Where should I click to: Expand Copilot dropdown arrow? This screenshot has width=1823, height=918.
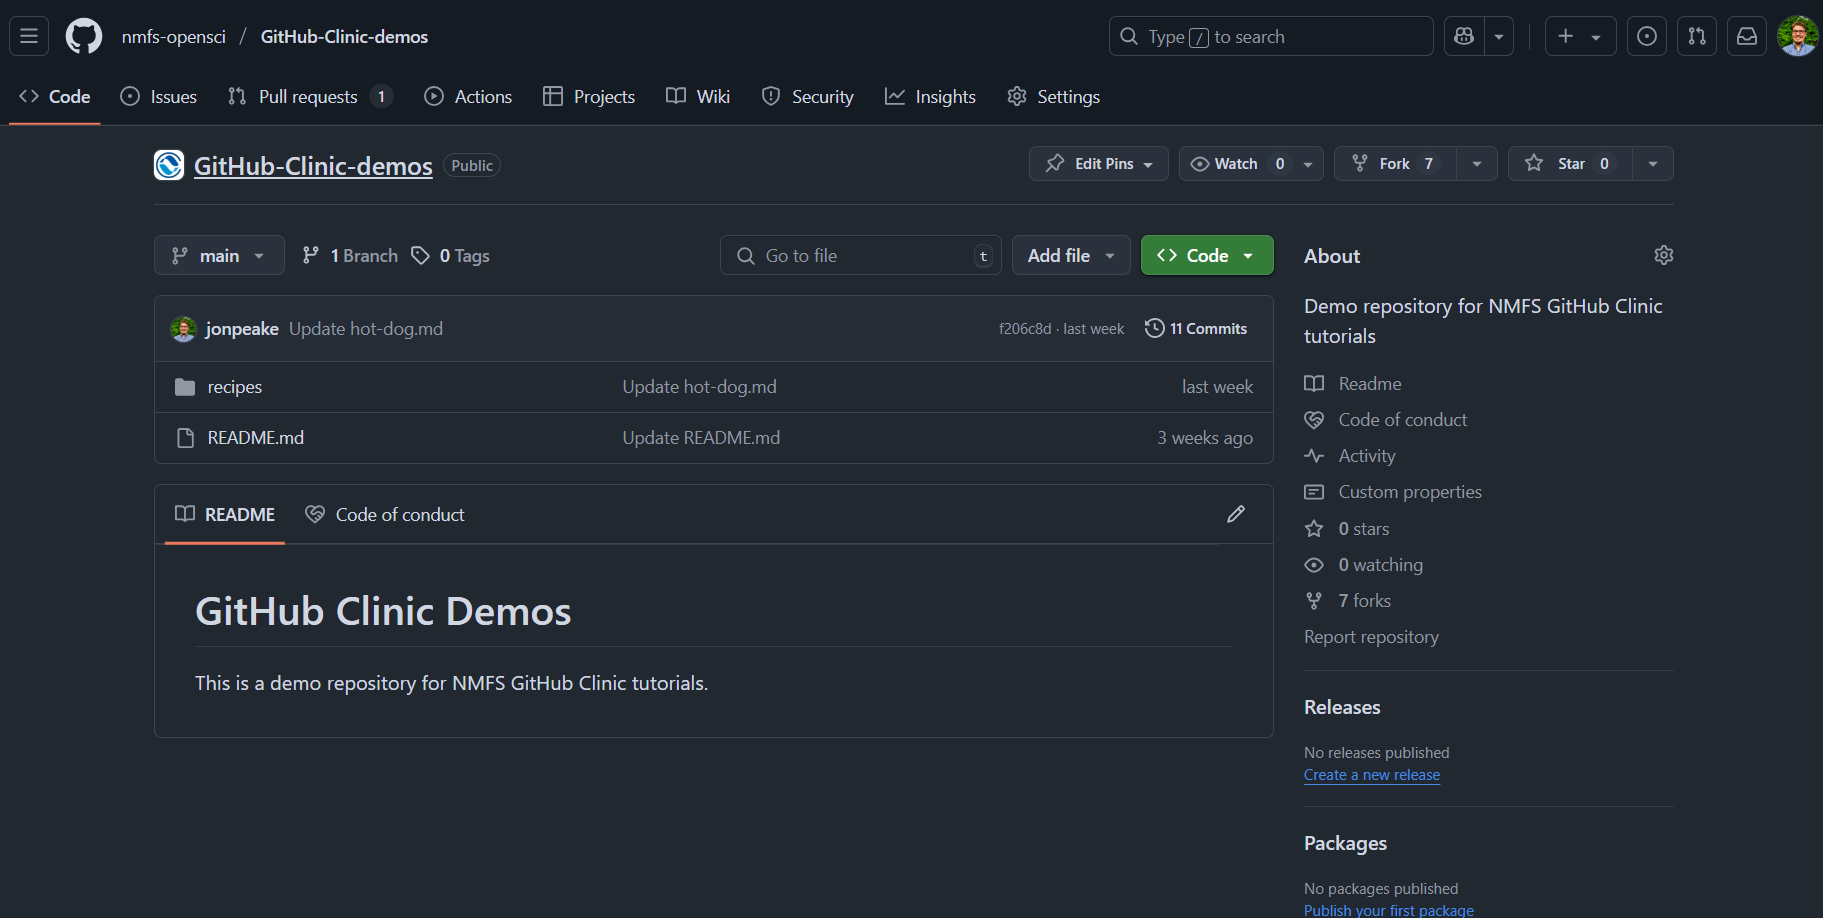1499,36
